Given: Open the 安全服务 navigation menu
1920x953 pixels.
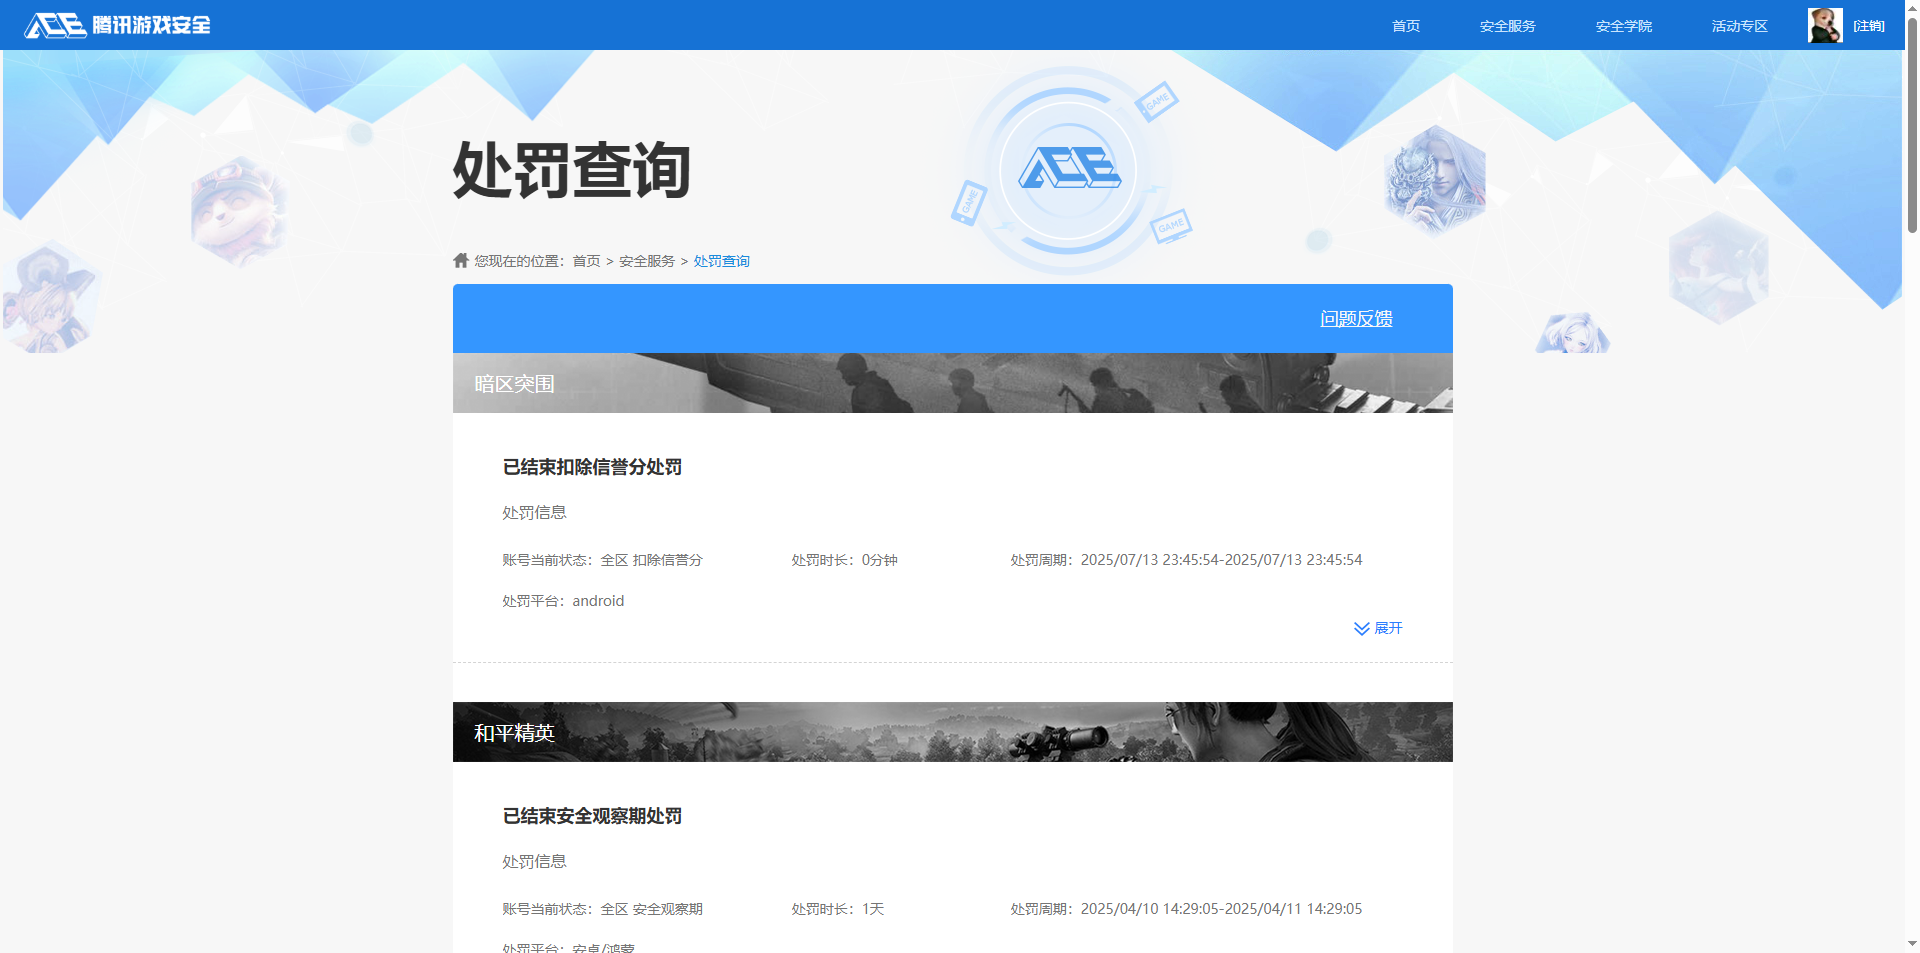Looking at the screenshot, I should pos(1506,26).
